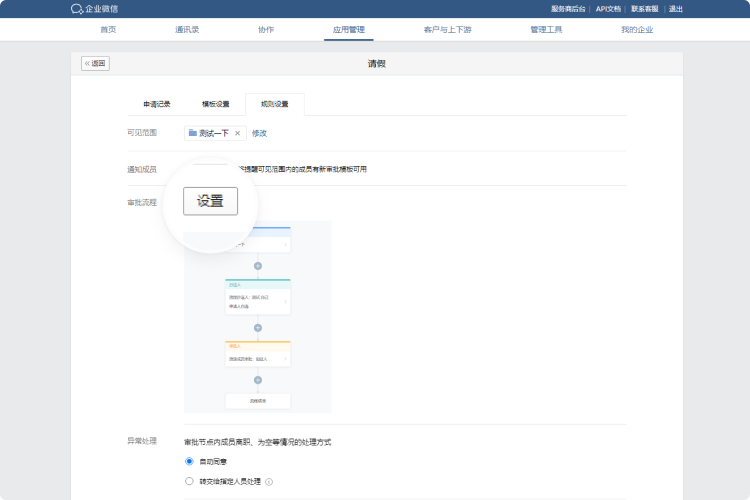
Task: Click the 修改 link for visible range
Action: [x=259, y=133]
